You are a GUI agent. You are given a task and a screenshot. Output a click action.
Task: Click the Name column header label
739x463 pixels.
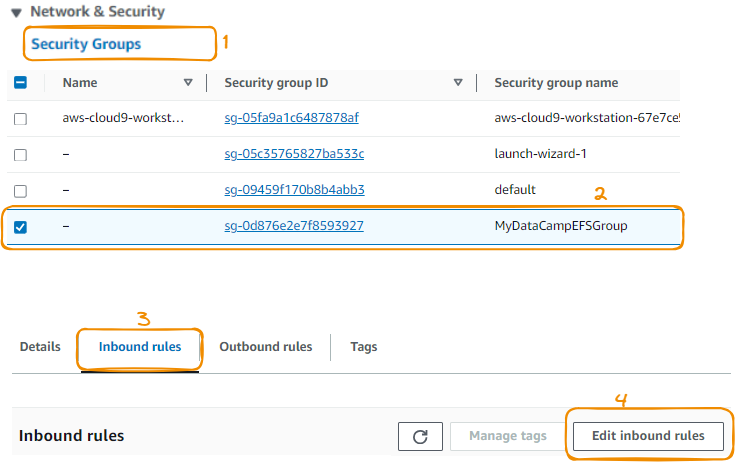tap(80, 83)
